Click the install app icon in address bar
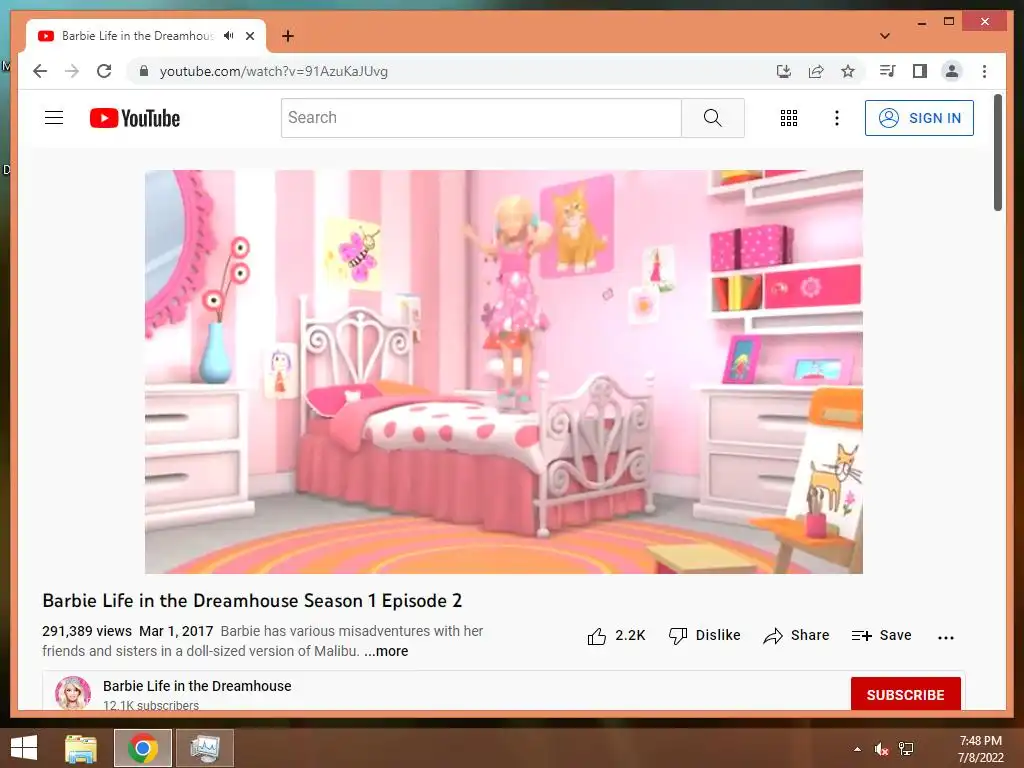Screen dimensions: 1024x768 [784, 71]
